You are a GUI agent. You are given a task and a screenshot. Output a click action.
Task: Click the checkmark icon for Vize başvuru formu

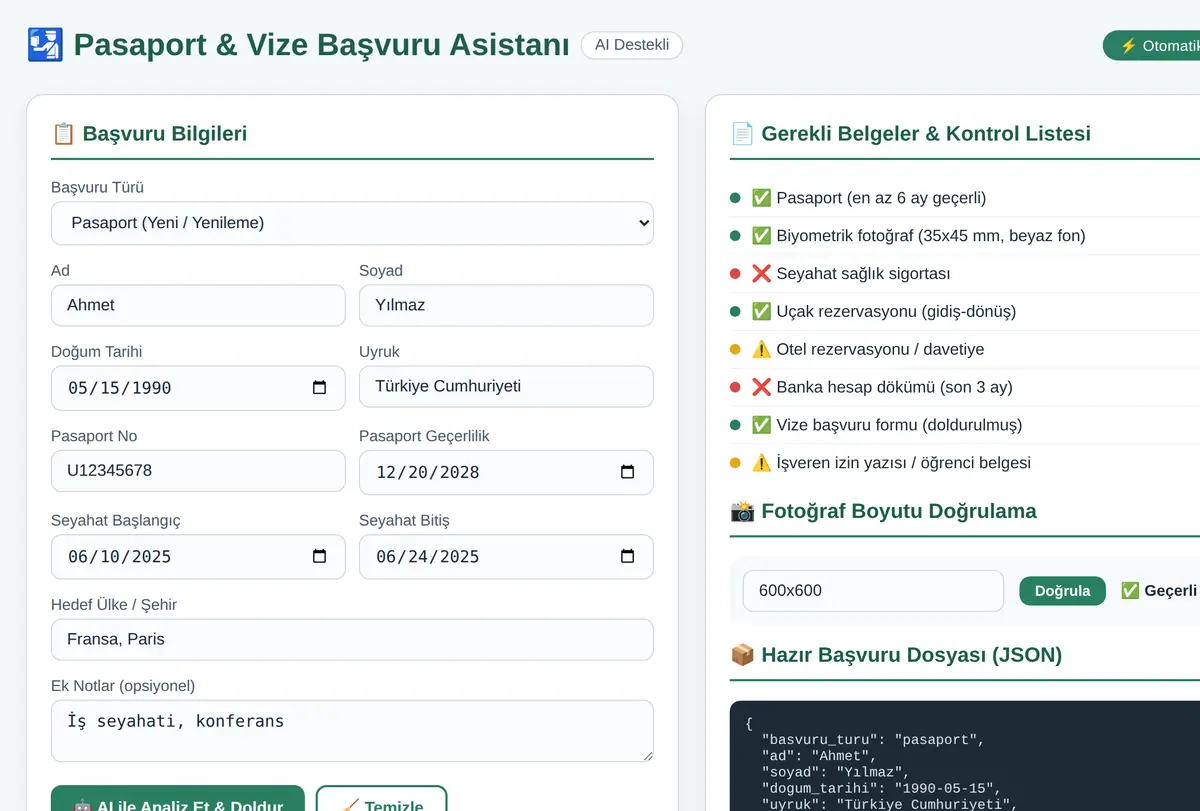[761, 425]
